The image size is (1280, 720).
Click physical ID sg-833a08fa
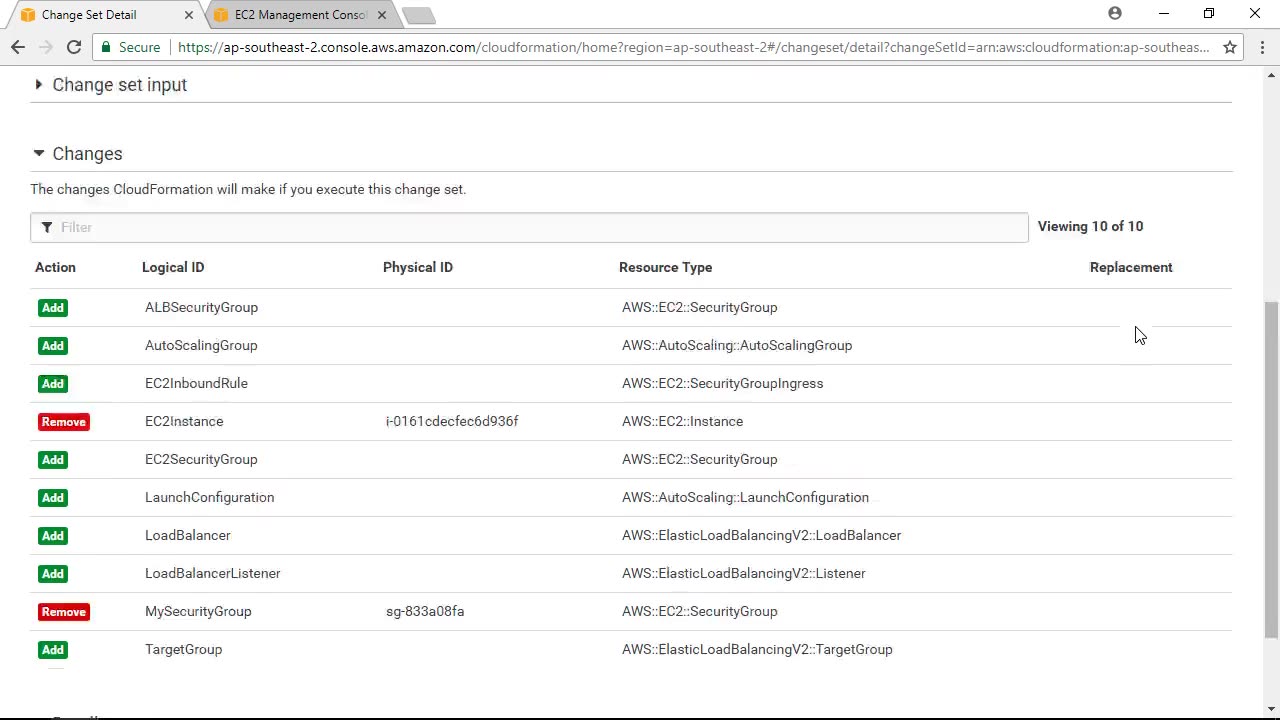point(425,611)
